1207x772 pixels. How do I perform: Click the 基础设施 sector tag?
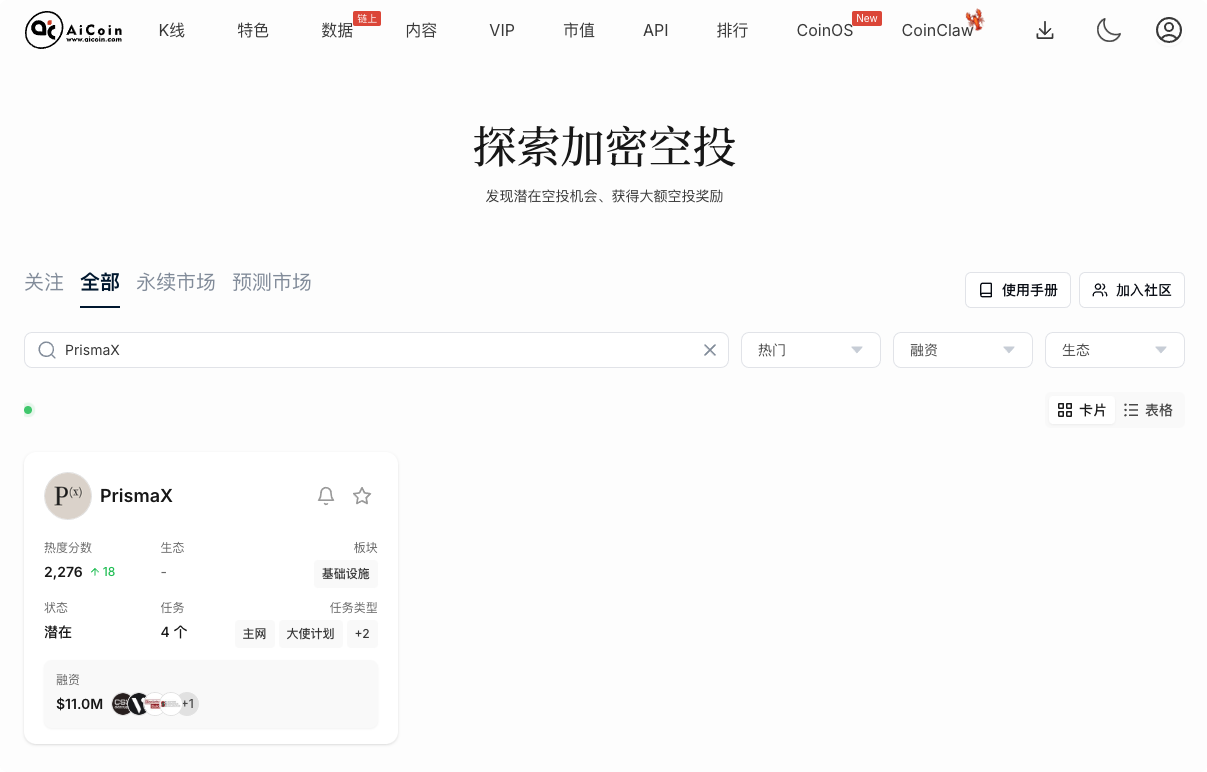(x=346, y=574)
